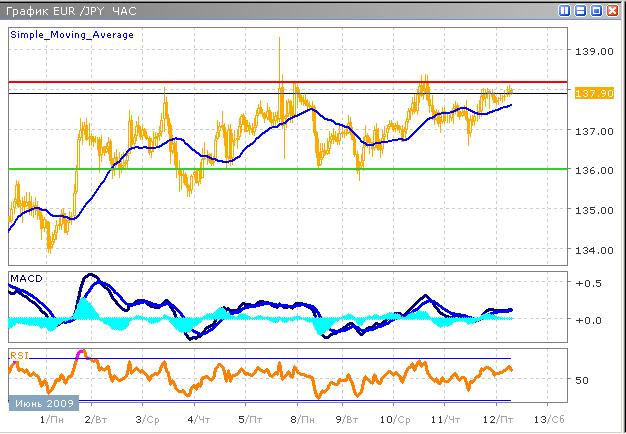Select the RSI panel label
626x434 pixels.
click(19, 354)
